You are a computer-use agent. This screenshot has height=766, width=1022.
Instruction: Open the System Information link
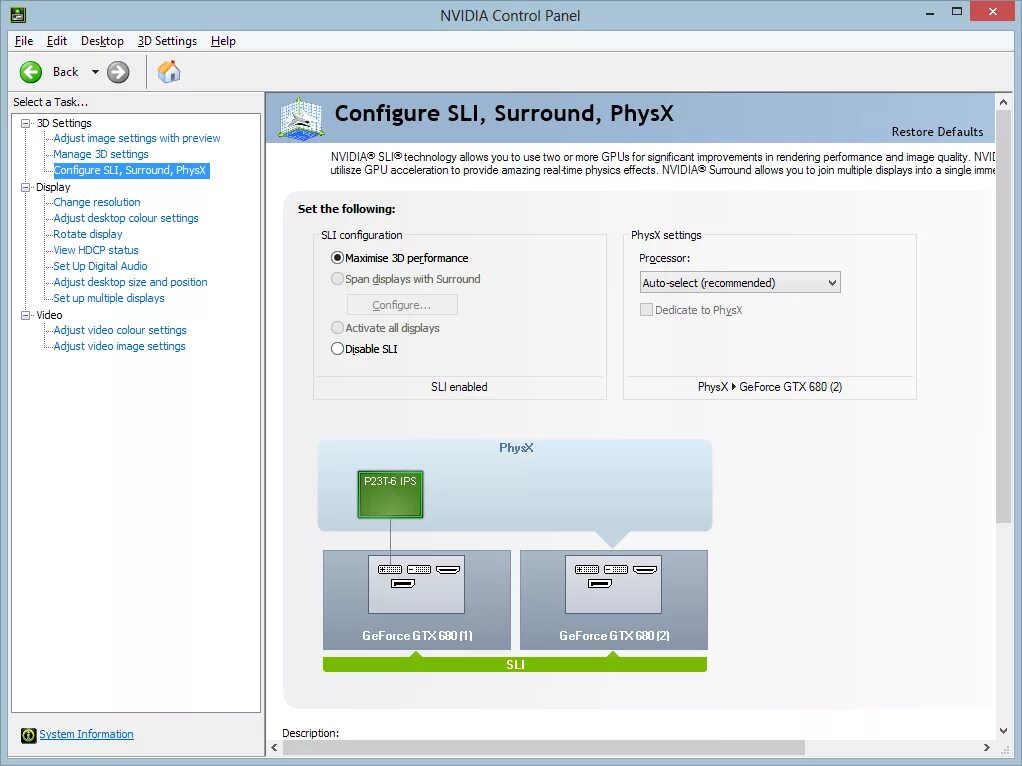click(86, 734)
